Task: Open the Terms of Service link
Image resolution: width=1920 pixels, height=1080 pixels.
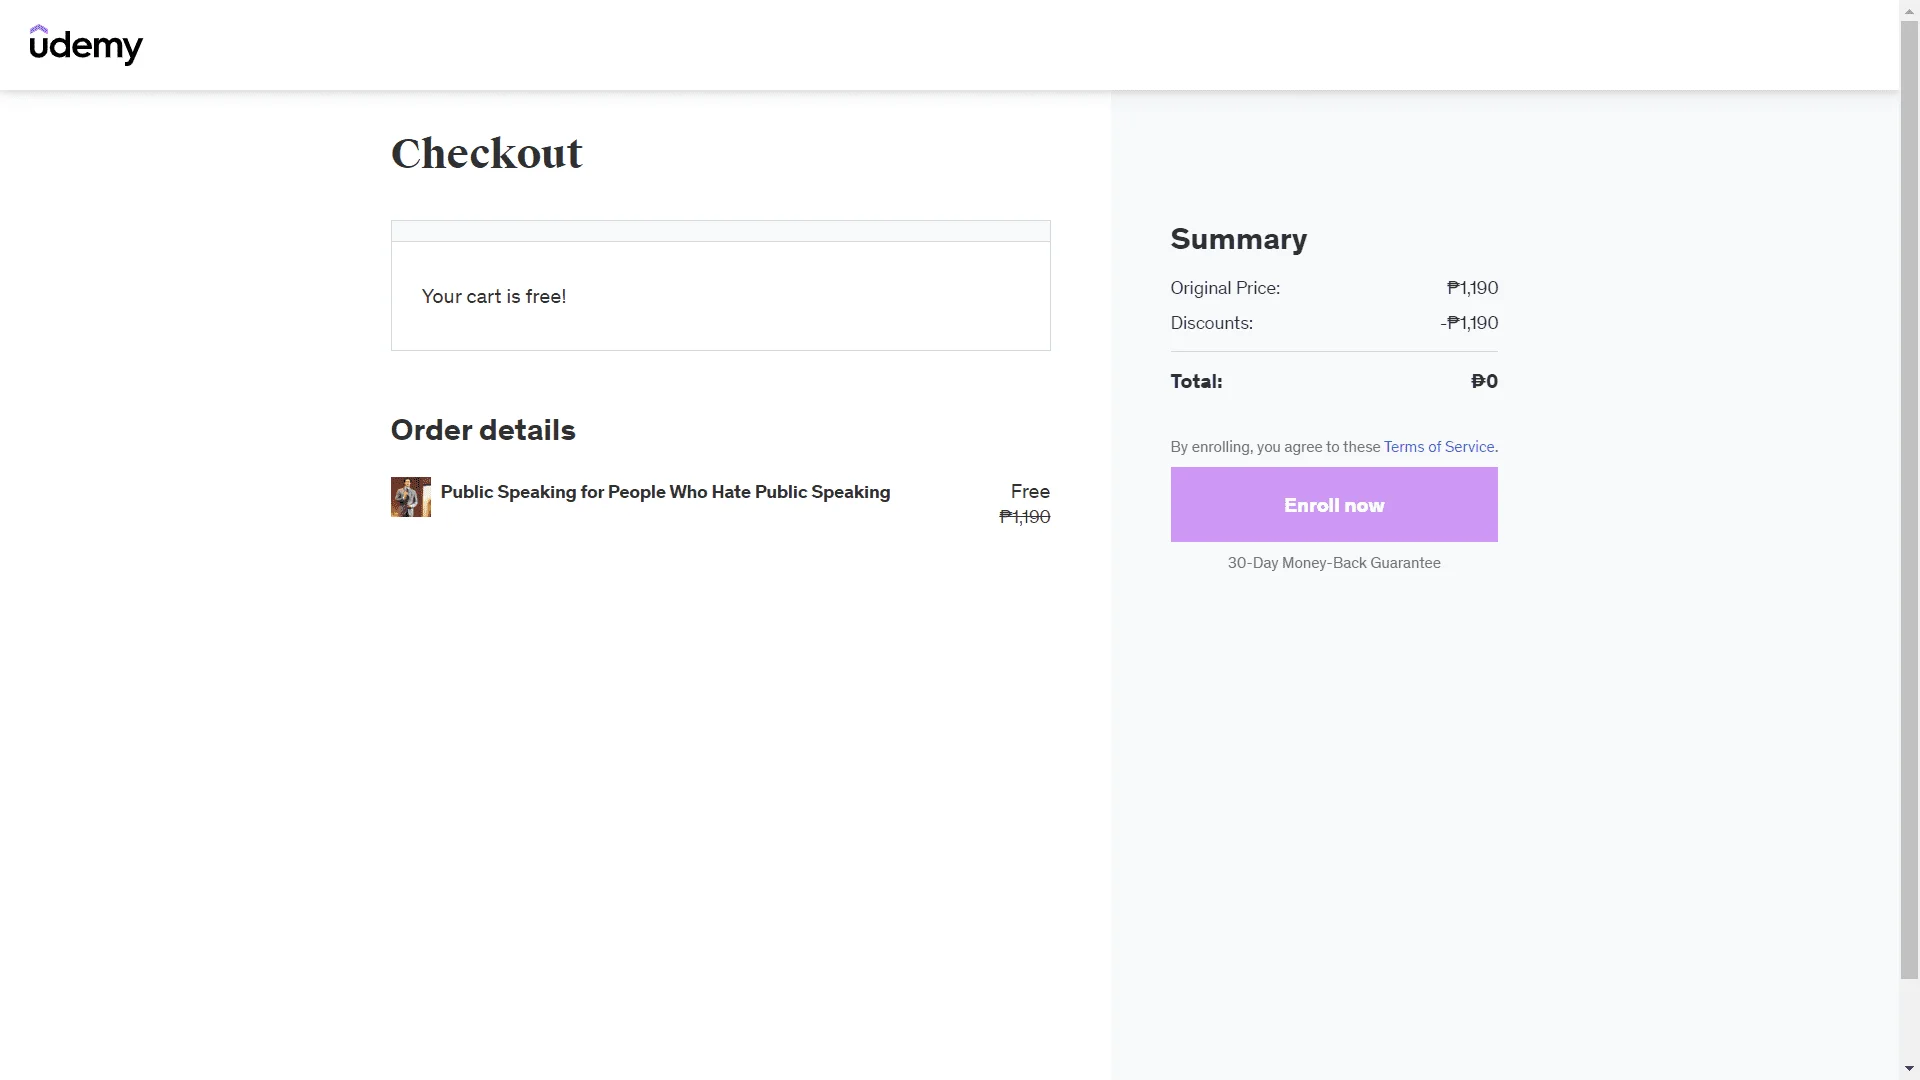Action: pyautogui.click(x=1439, y=447)
